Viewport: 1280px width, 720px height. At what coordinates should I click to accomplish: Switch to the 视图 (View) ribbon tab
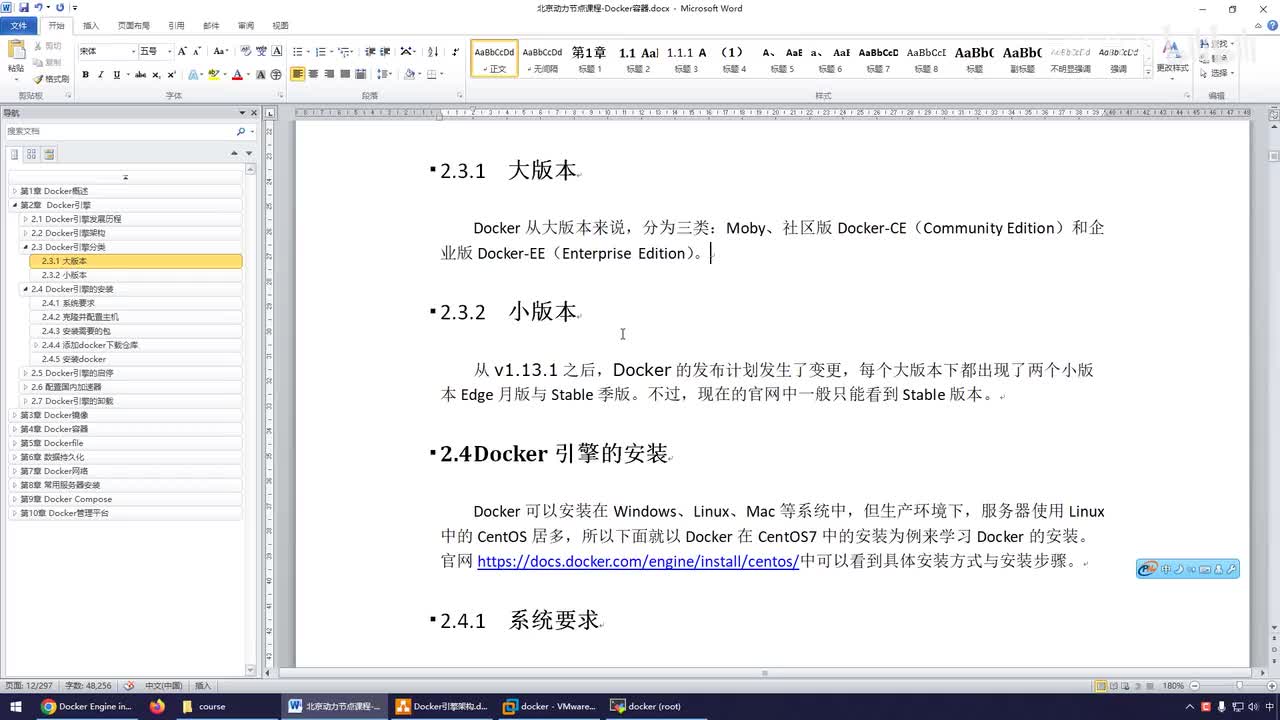(280, 25)
